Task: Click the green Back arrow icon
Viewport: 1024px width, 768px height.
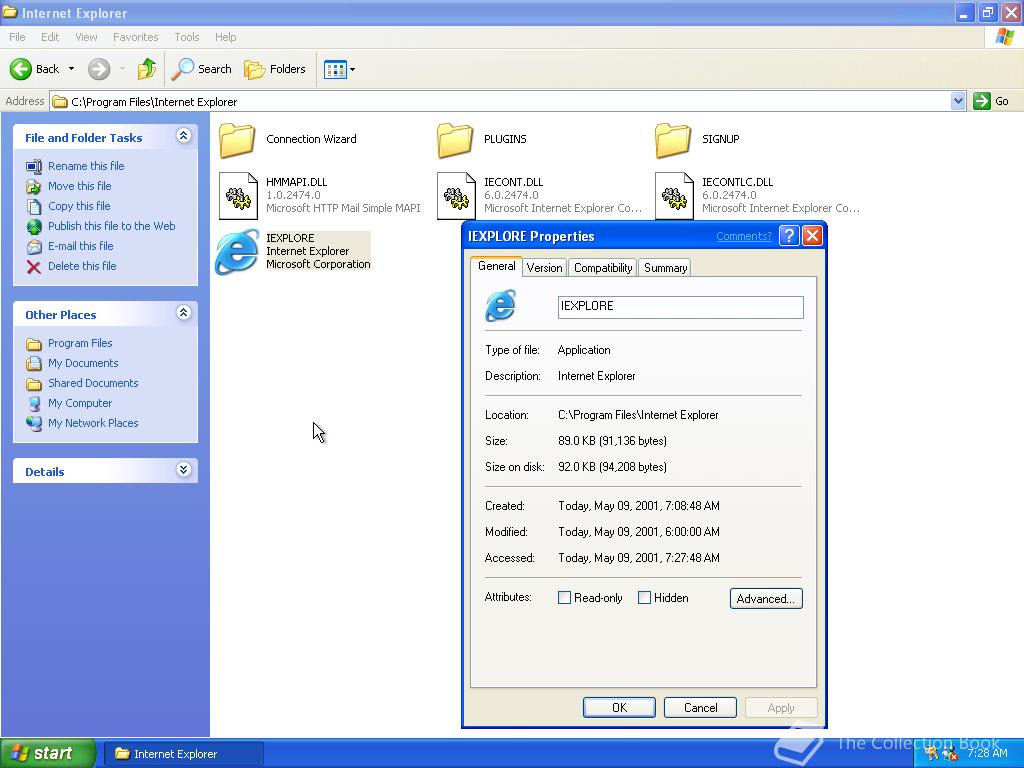Action: [x=21, y=69]
